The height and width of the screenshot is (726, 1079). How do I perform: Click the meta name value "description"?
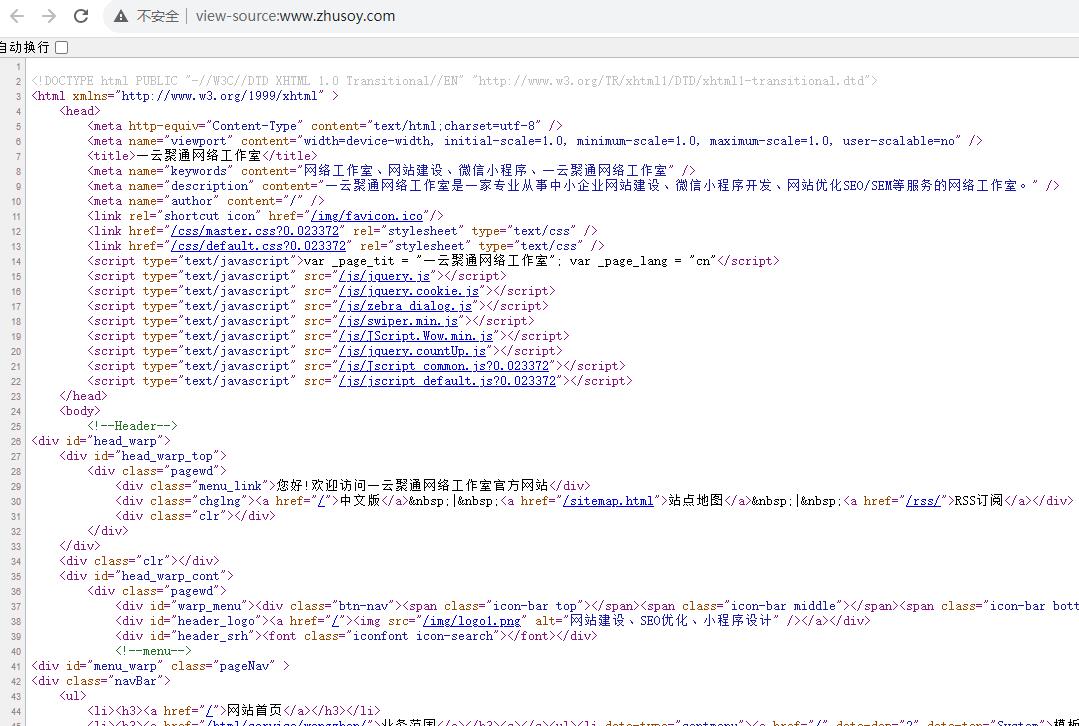pos(209,186)
